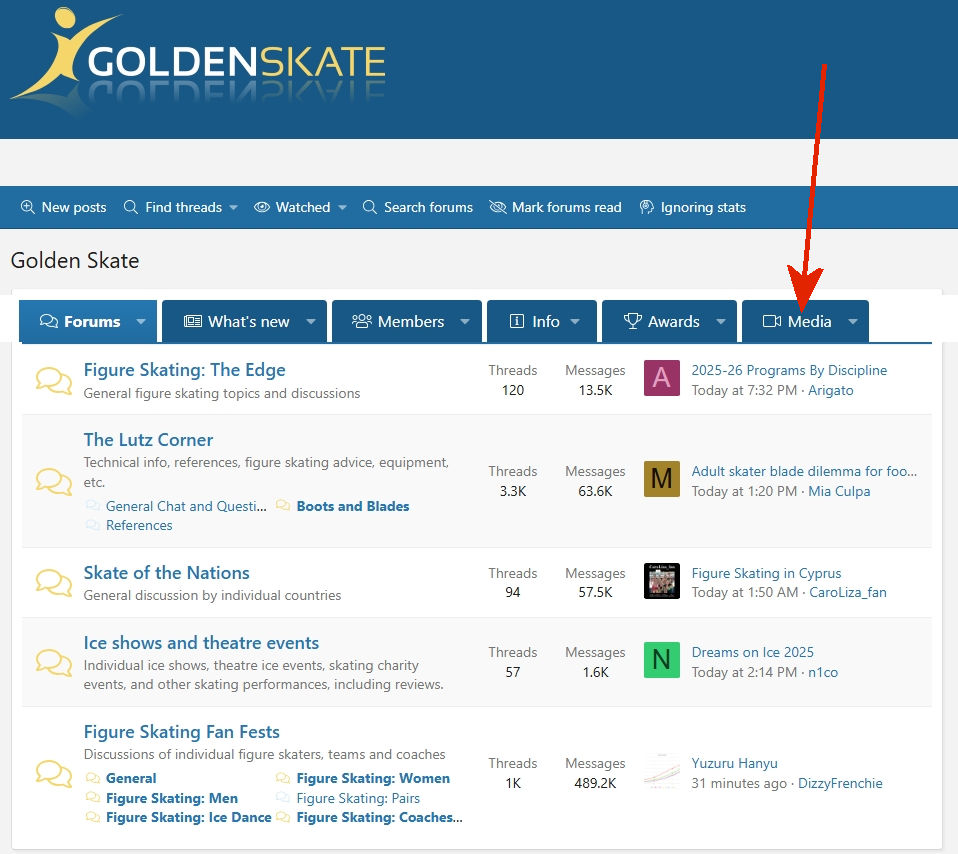Click the Search forums magnifier icon
Screen dimensions: 958x854
[x=370, y=207]
